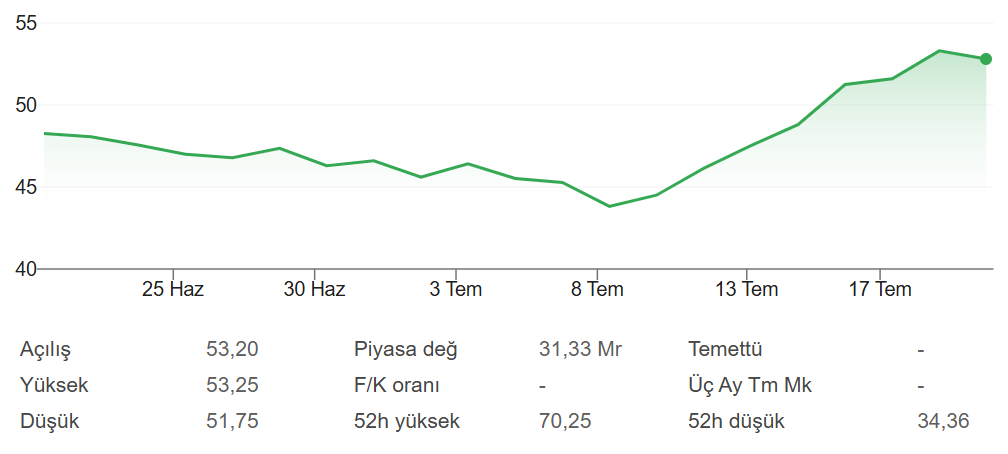Click the F/K oranı label
The width and height of the screenshot is (1008, 454).
[x=397, y=385]
